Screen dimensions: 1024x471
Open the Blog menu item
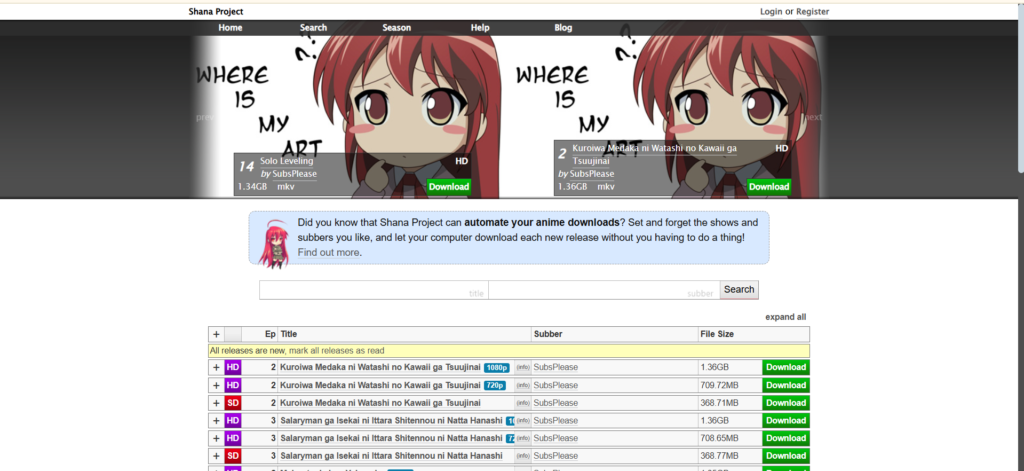[x=563, y=27]
